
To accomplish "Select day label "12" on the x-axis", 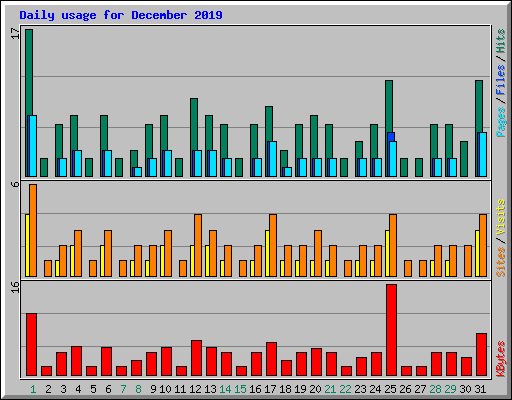I will (x=195, y=389).
